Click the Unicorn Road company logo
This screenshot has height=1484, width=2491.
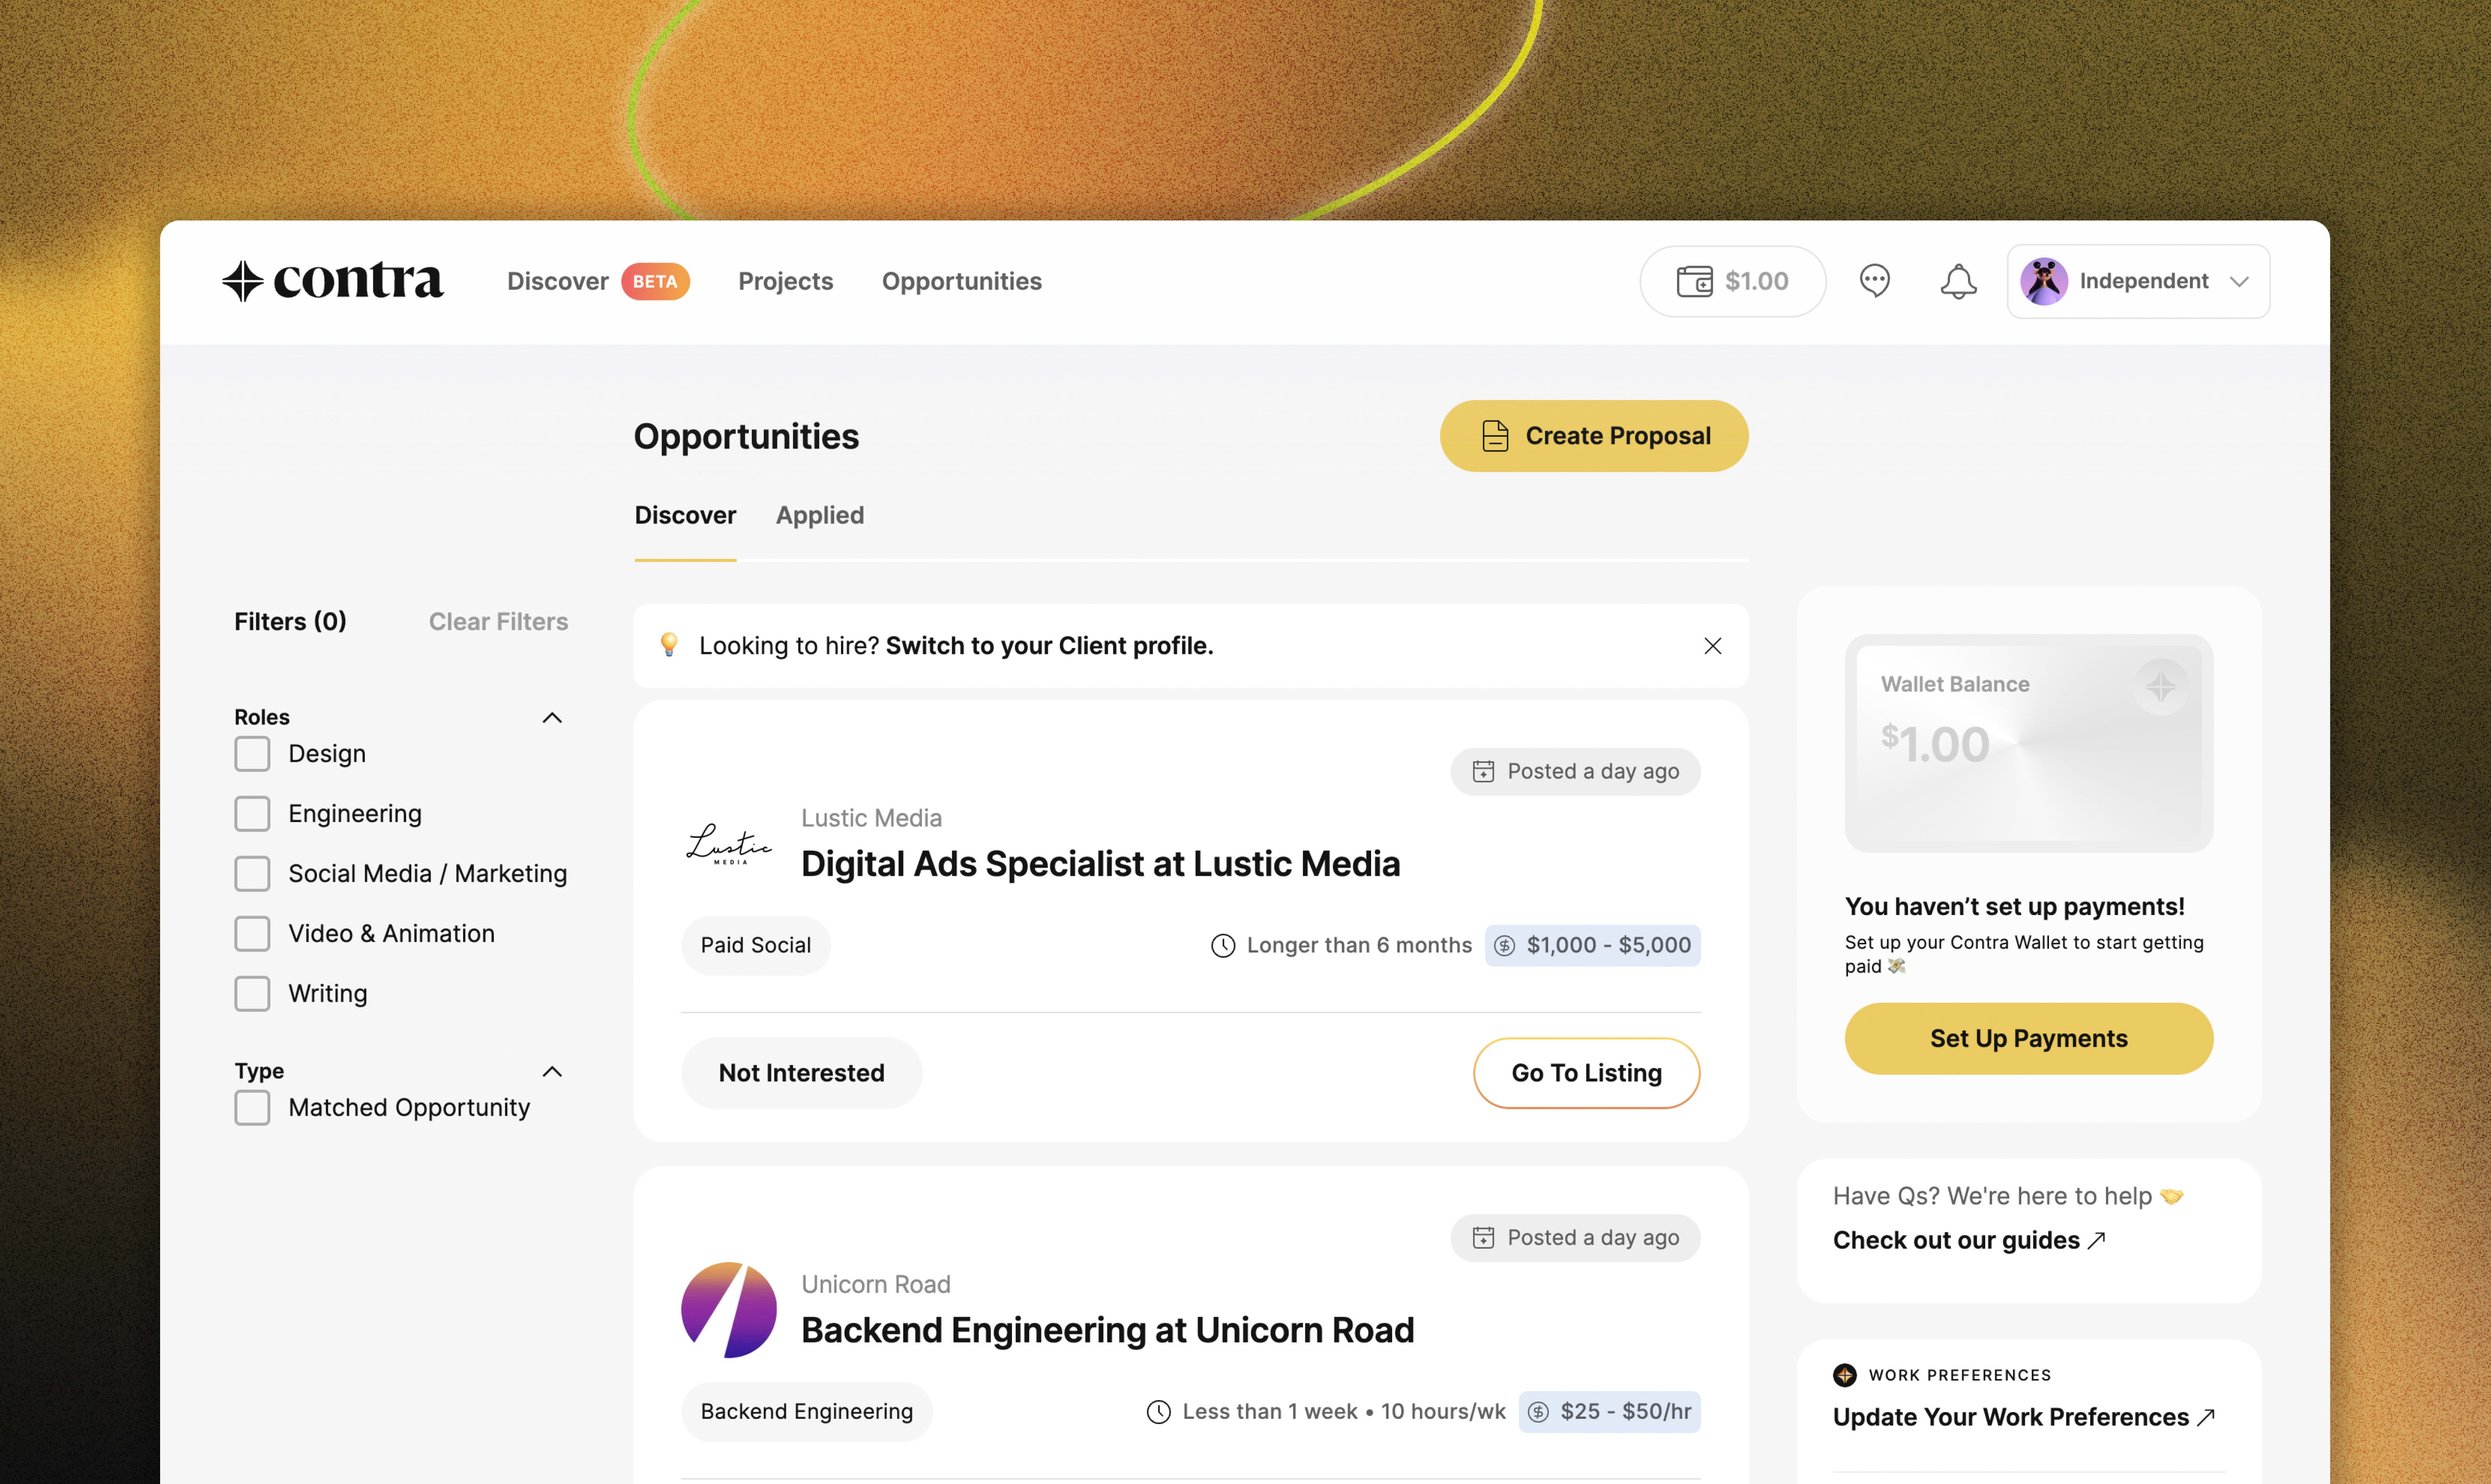(x=729, y=1310)
